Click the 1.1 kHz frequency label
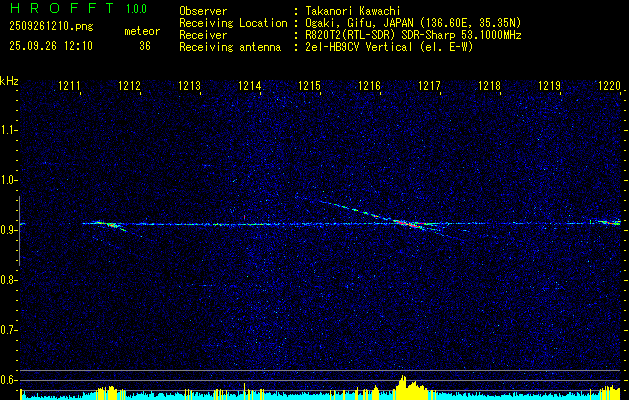 (8, 130)
